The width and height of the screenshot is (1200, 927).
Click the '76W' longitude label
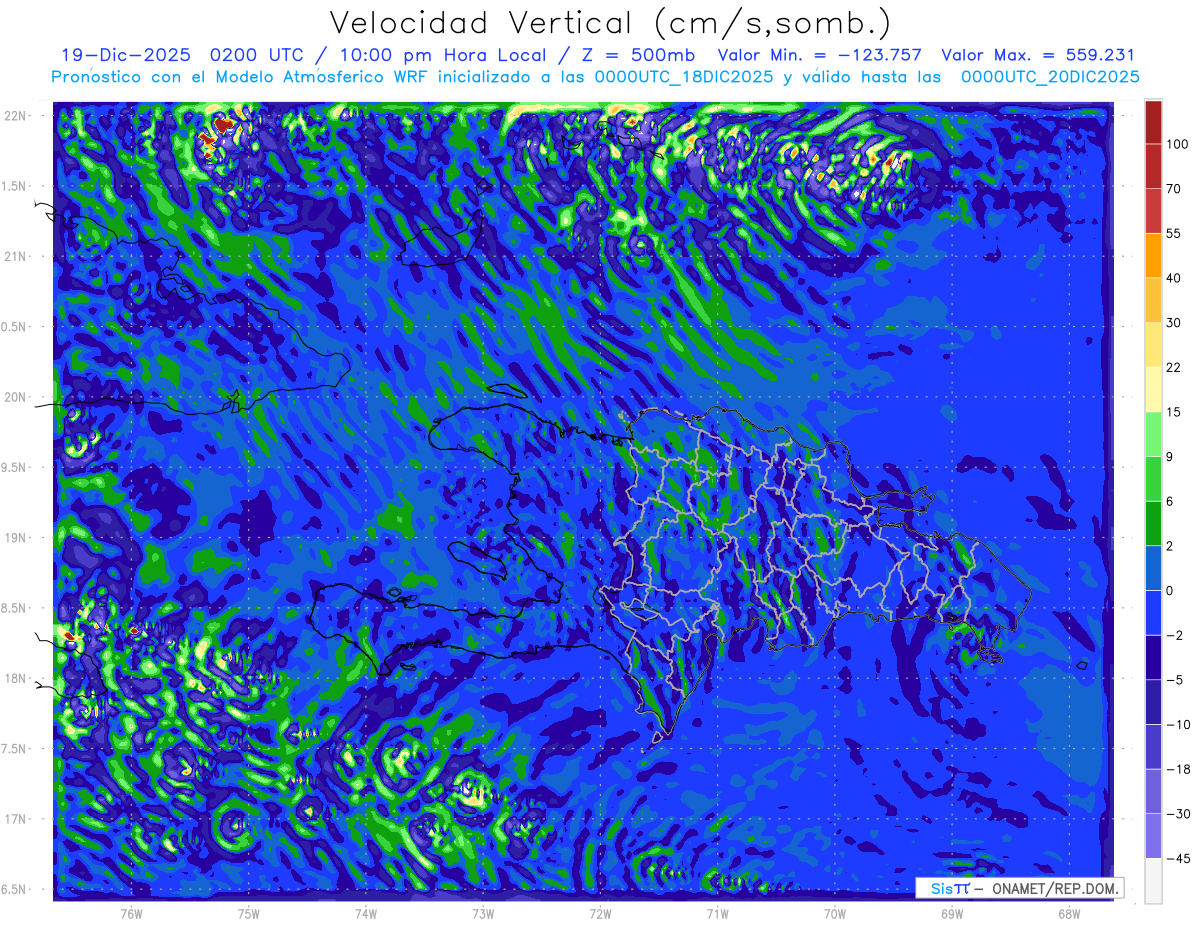[x=131, y=914]
